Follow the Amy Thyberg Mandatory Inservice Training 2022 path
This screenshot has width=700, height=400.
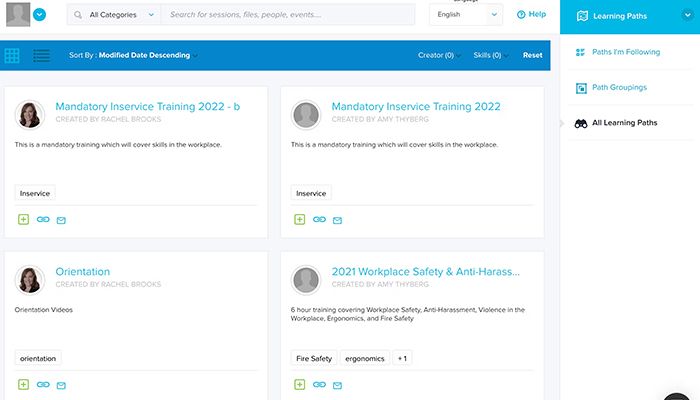coord(300,219)
